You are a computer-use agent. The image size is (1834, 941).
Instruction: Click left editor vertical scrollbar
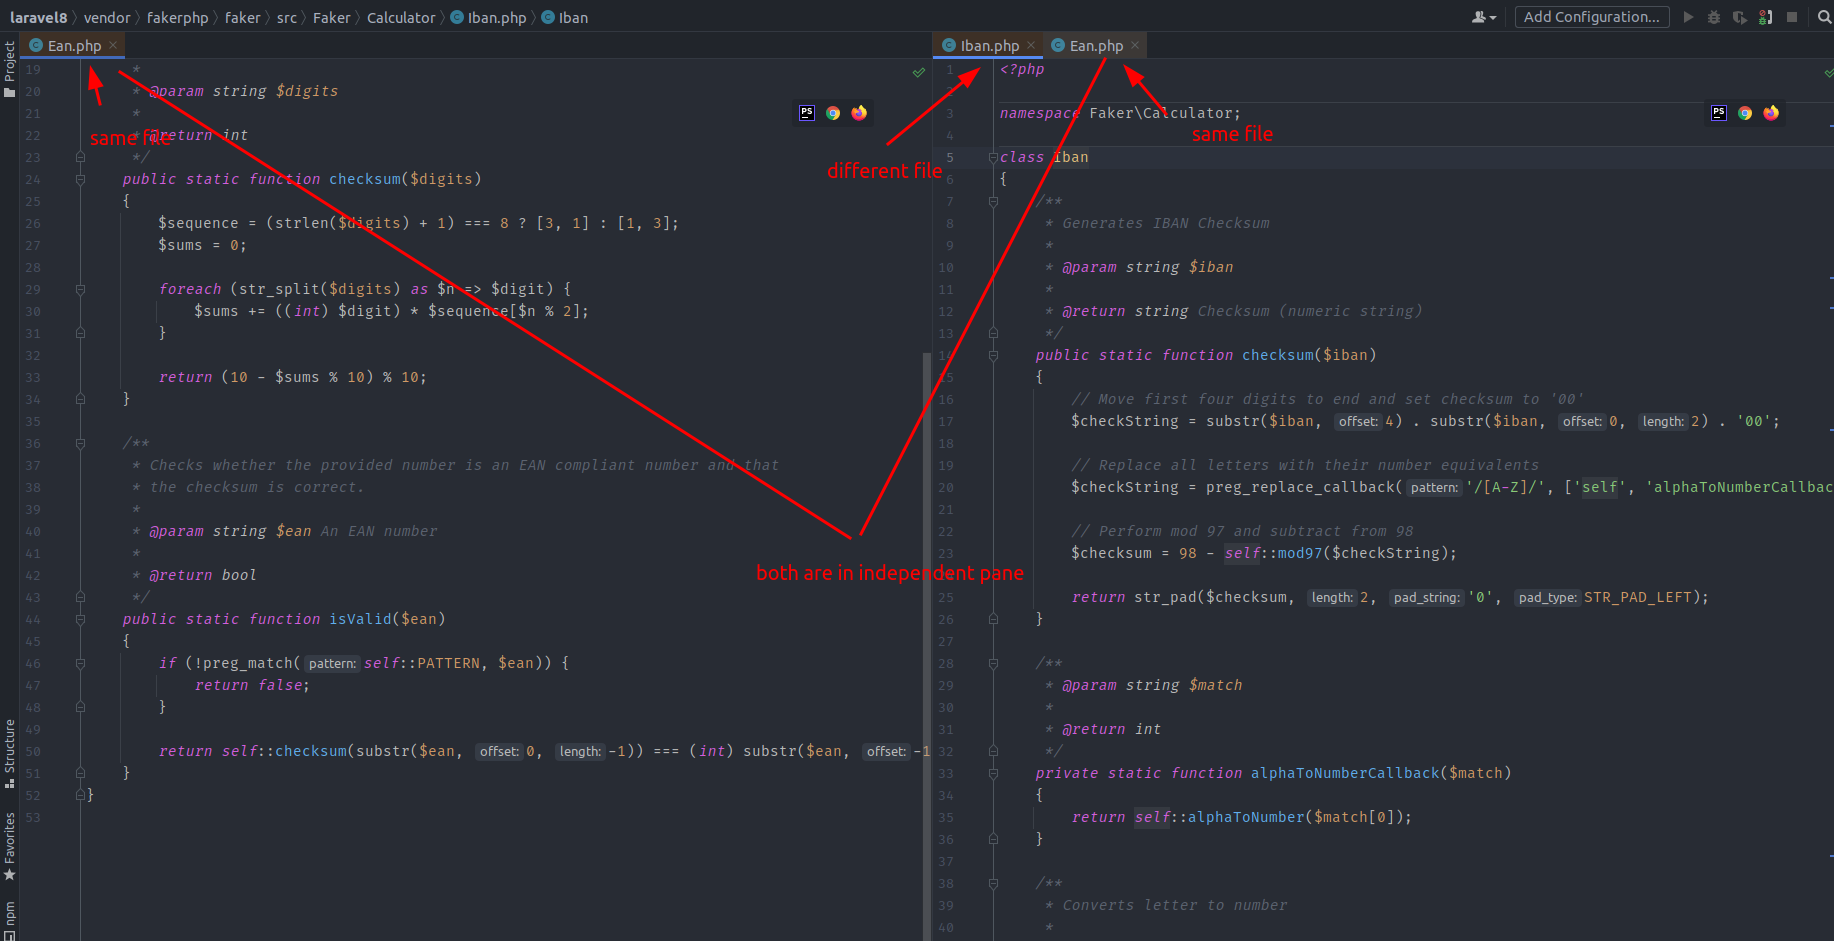[x=927, y=645]
